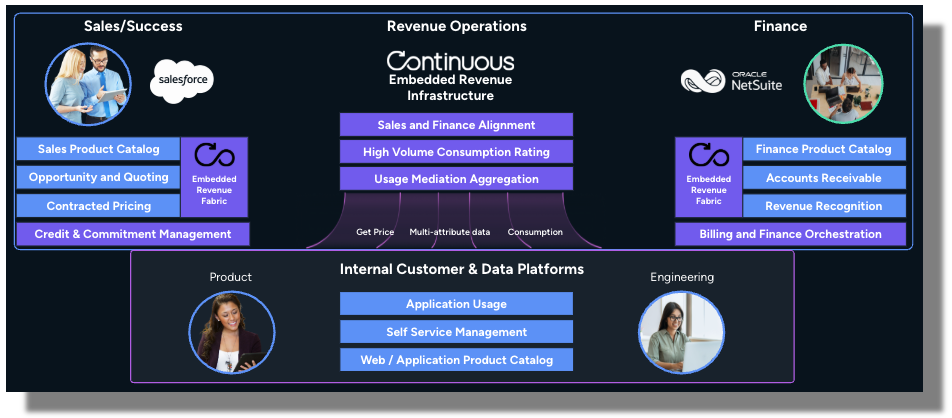Image resolution: width=952 pixels, height=418 pixels.
Task: Select the Self Service Management box
Action: 456,332
